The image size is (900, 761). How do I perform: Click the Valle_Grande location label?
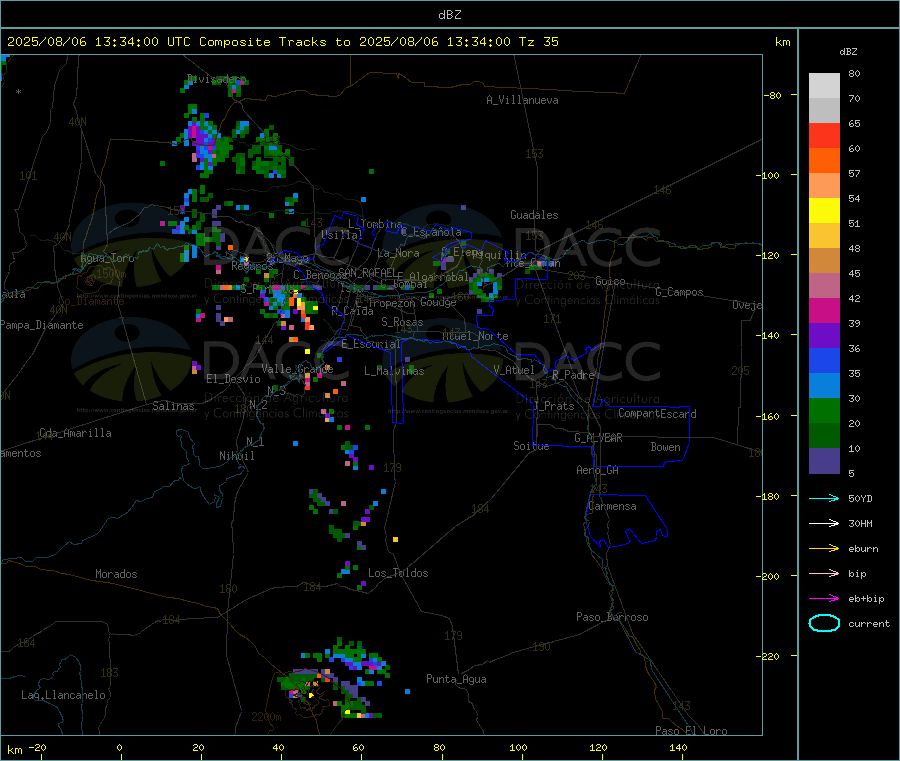pos(297,368)
